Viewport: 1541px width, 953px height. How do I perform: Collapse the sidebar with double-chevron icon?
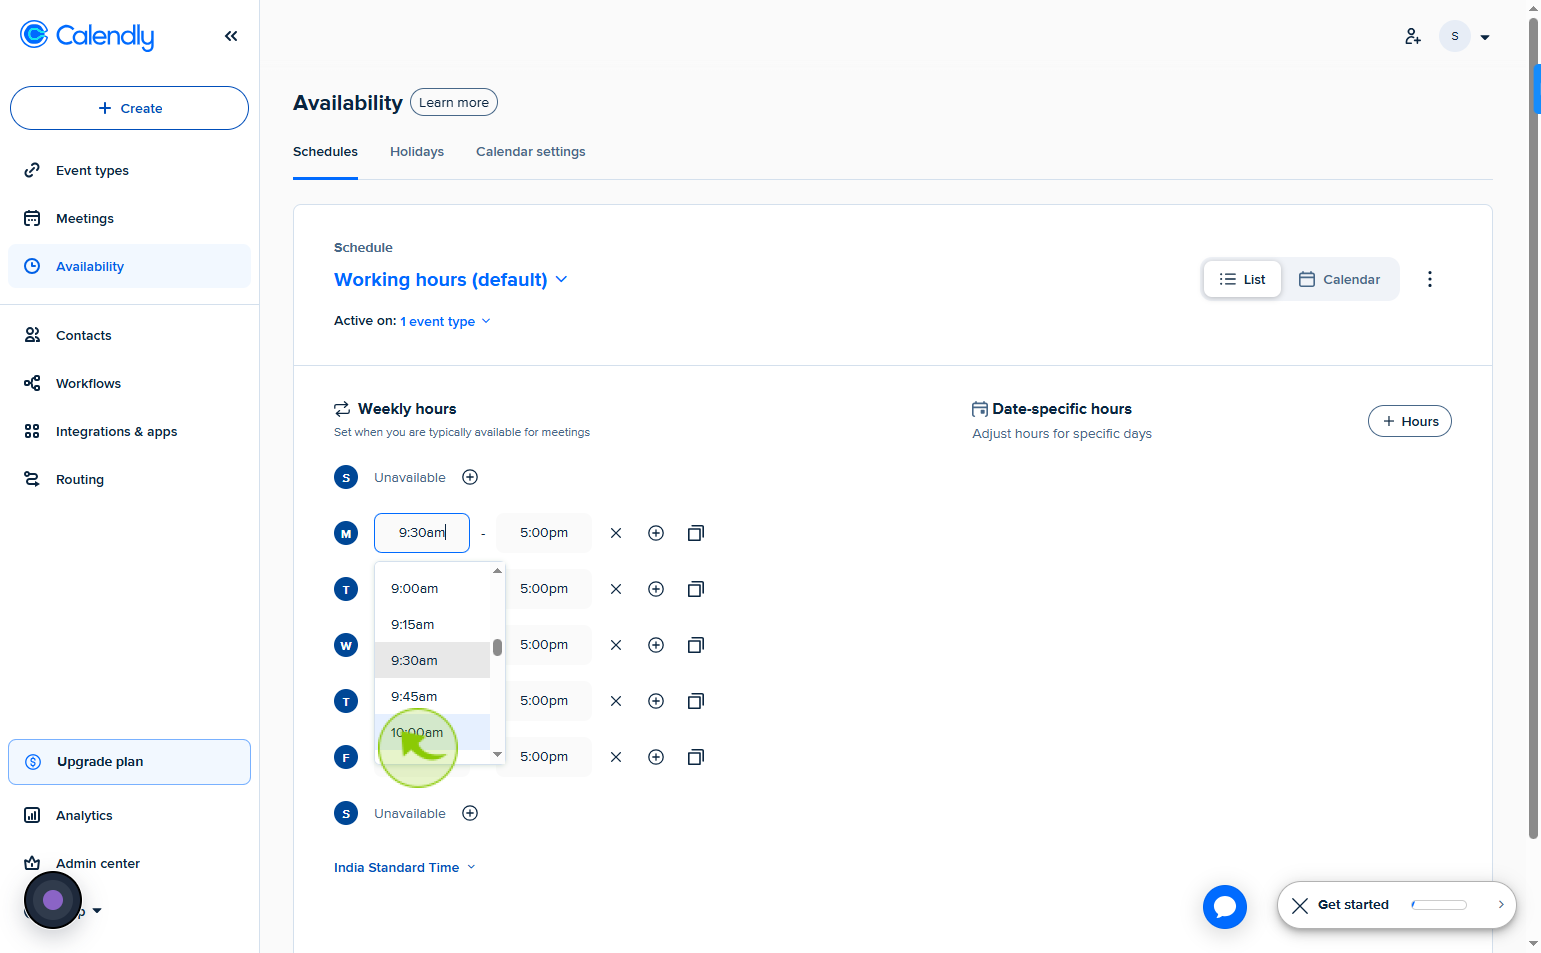click(231, 36)
